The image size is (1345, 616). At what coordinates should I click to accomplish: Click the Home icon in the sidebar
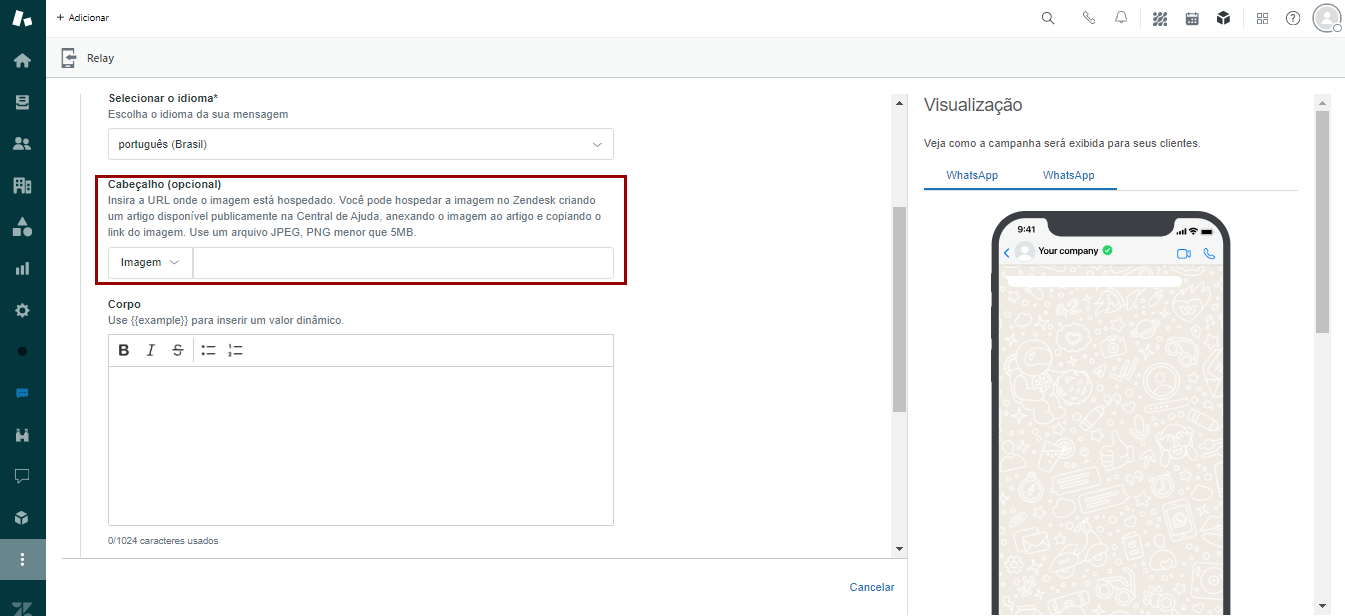click(22, 60)
